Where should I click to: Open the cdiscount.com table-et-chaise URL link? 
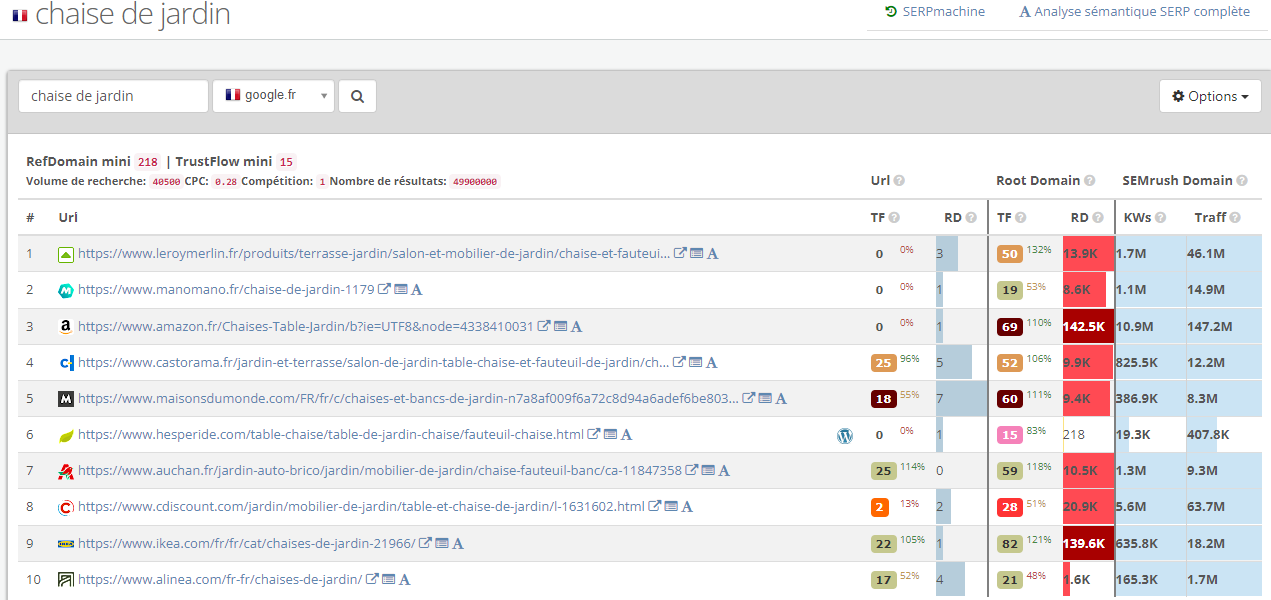click(x=361, y=506)
